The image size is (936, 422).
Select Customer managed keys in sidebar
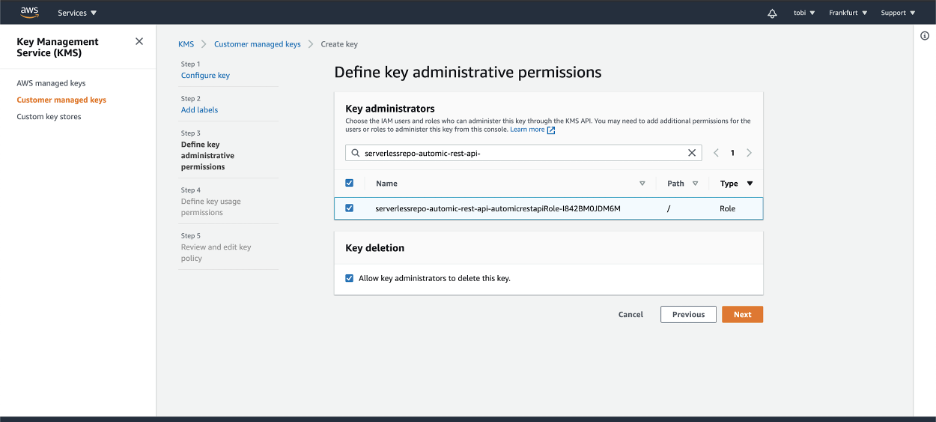coord(61,100)
